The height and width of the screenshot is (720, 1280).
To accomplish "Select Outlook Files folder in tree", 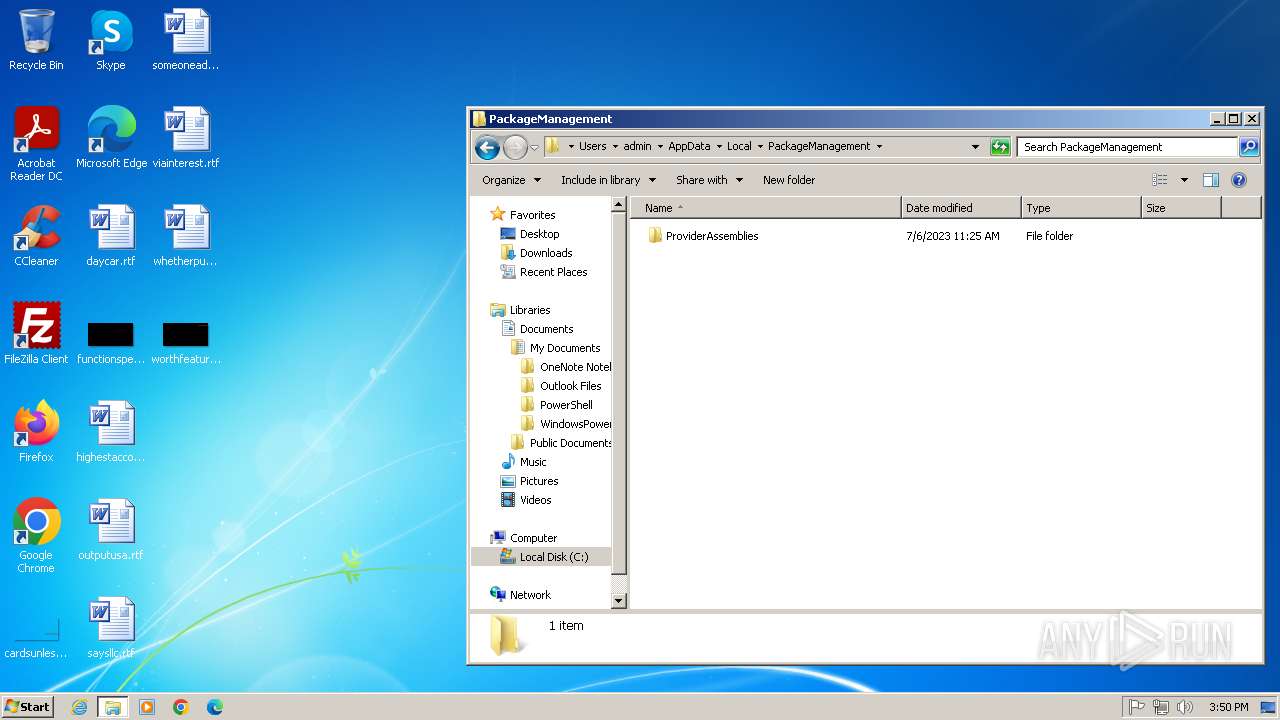I will [560, 386].
